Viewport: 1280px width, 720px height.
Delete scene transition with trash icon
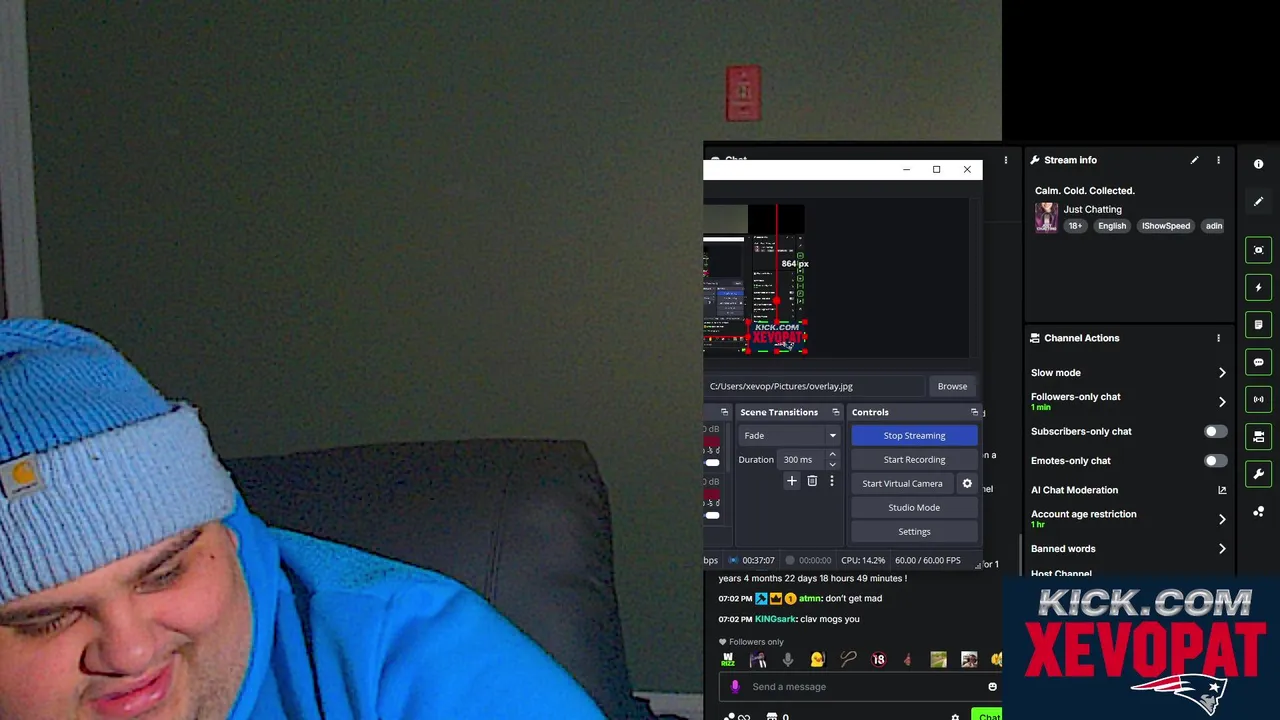tap(812, 481)
